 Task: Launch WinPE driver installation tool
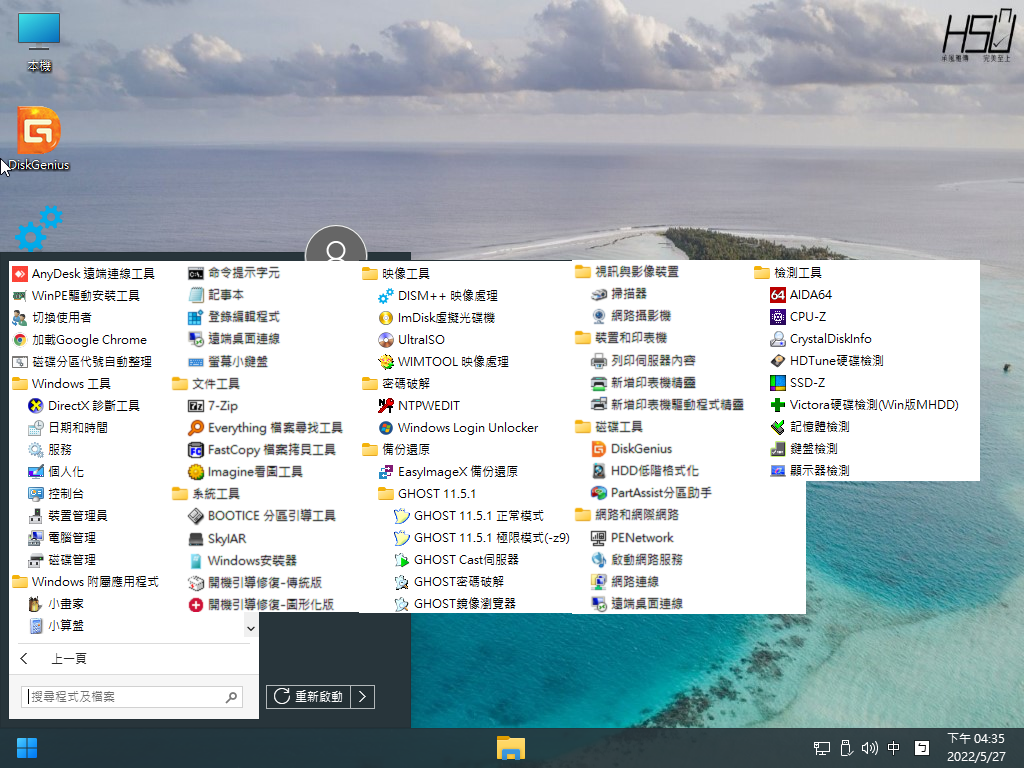[x=76, y=296]
